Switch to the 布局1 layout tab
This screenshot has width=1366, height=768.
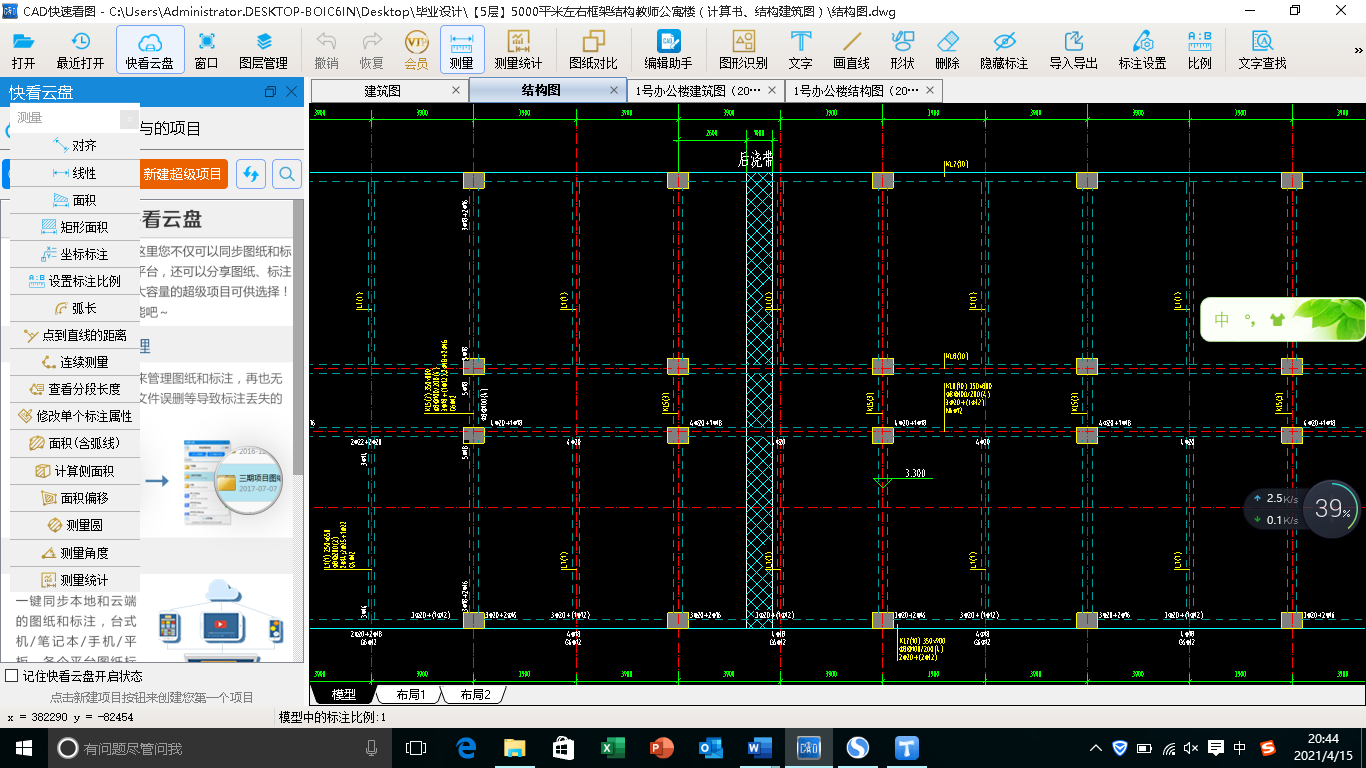[x=410, y=694]
